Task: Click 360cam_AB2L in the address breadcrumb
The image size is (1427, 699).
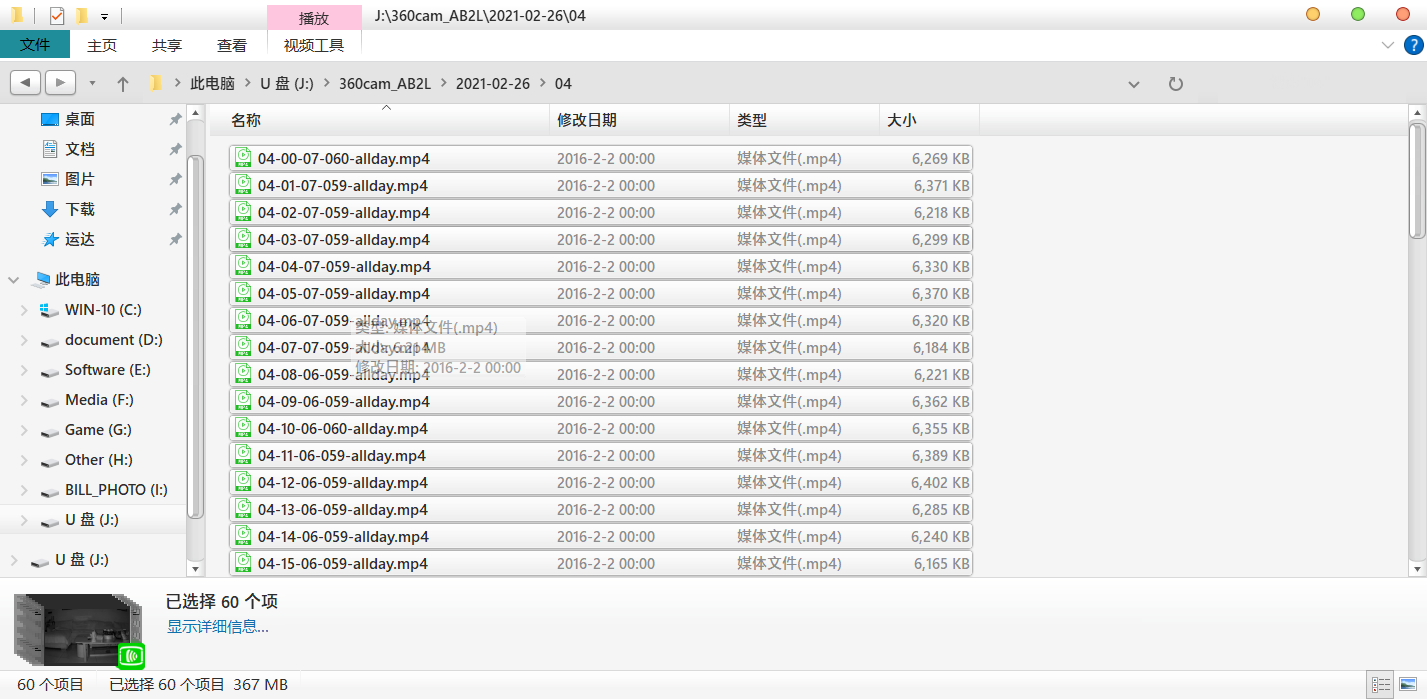Action: [x=385, y=84]
